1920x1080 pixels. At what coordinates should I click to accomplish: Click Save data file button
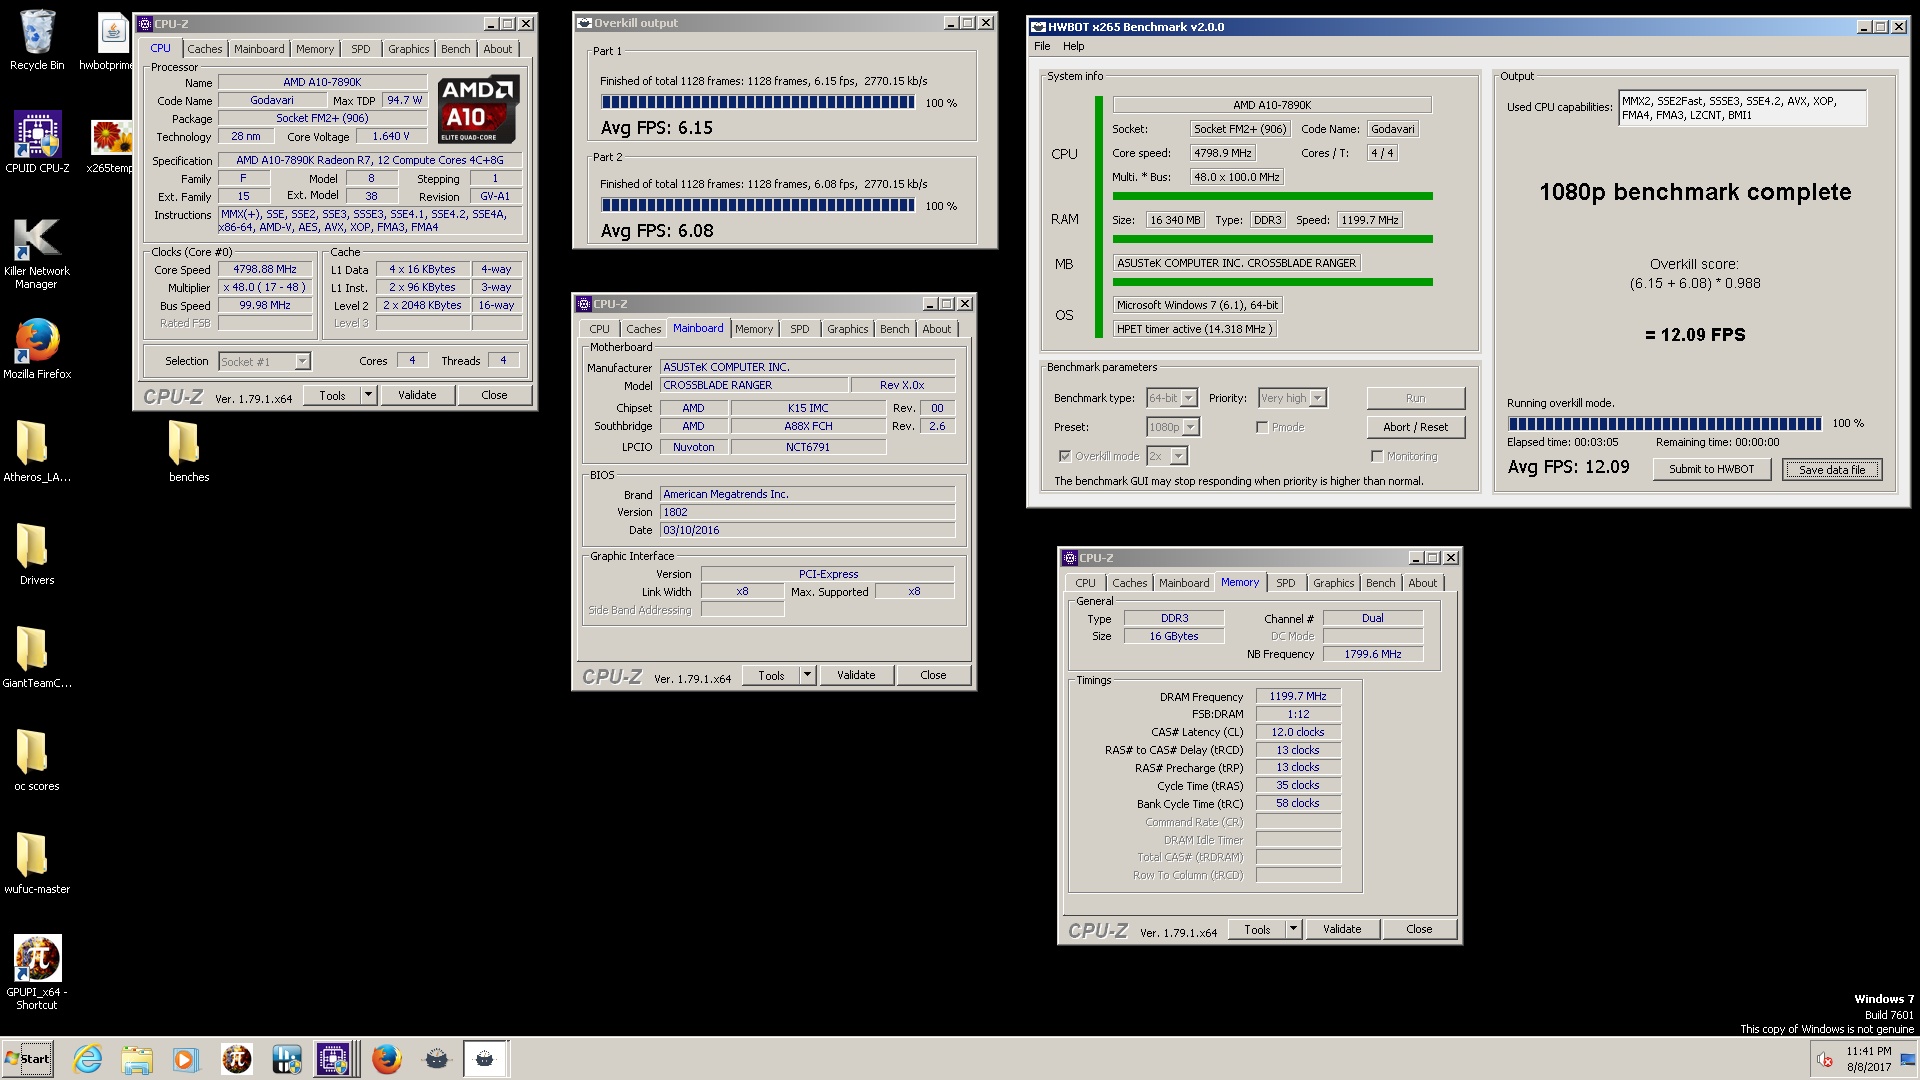point(1832,469)
